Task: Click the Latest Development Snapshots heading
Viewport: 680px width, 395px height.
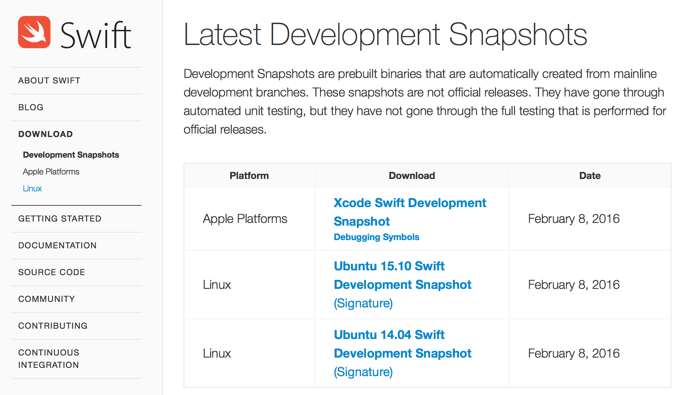Action: (x=385, y=35)
